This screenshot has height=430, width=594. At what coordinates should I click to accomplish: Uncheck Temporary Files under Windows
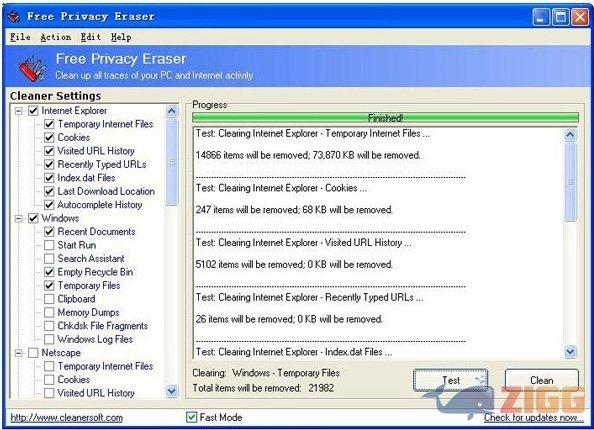(x=49, y=286)
